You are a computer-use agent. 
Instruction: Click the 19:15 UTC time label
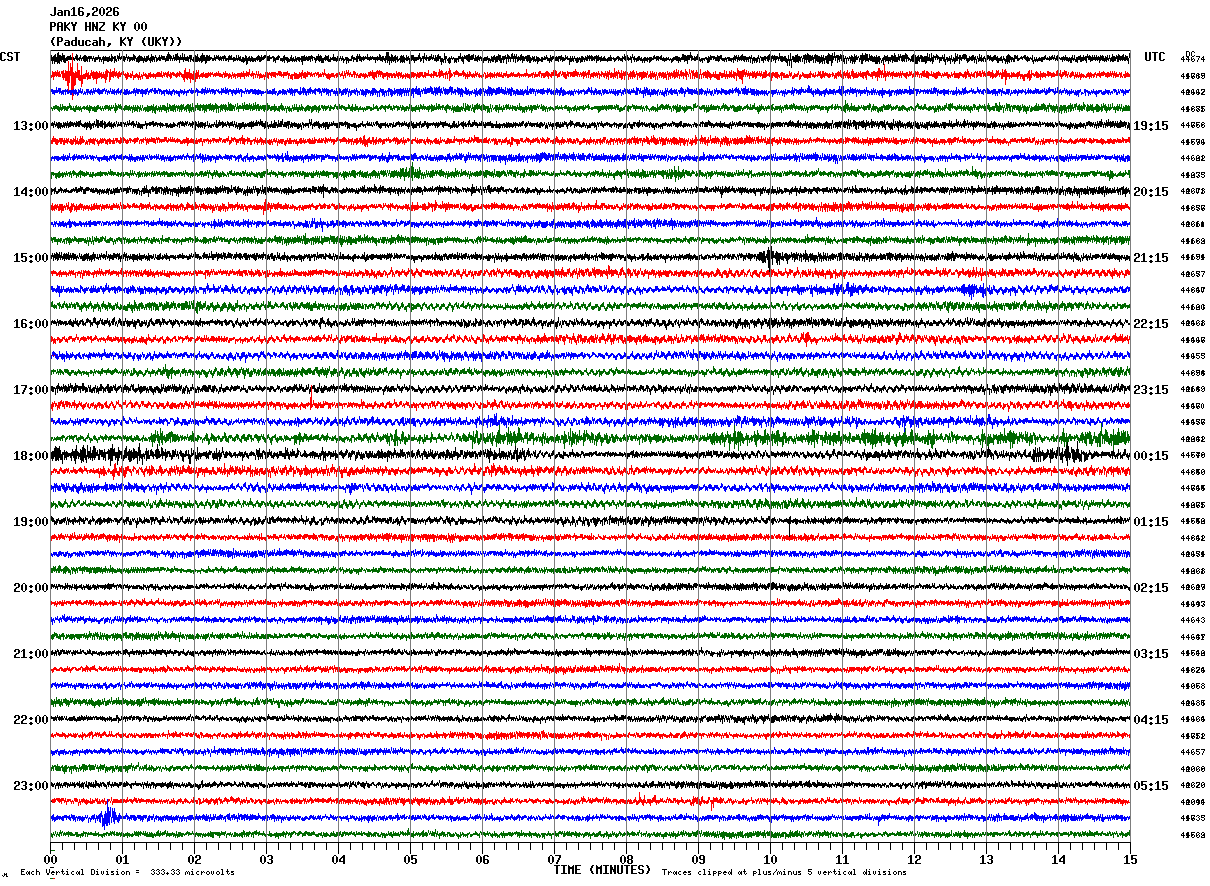coord(1151,126)
